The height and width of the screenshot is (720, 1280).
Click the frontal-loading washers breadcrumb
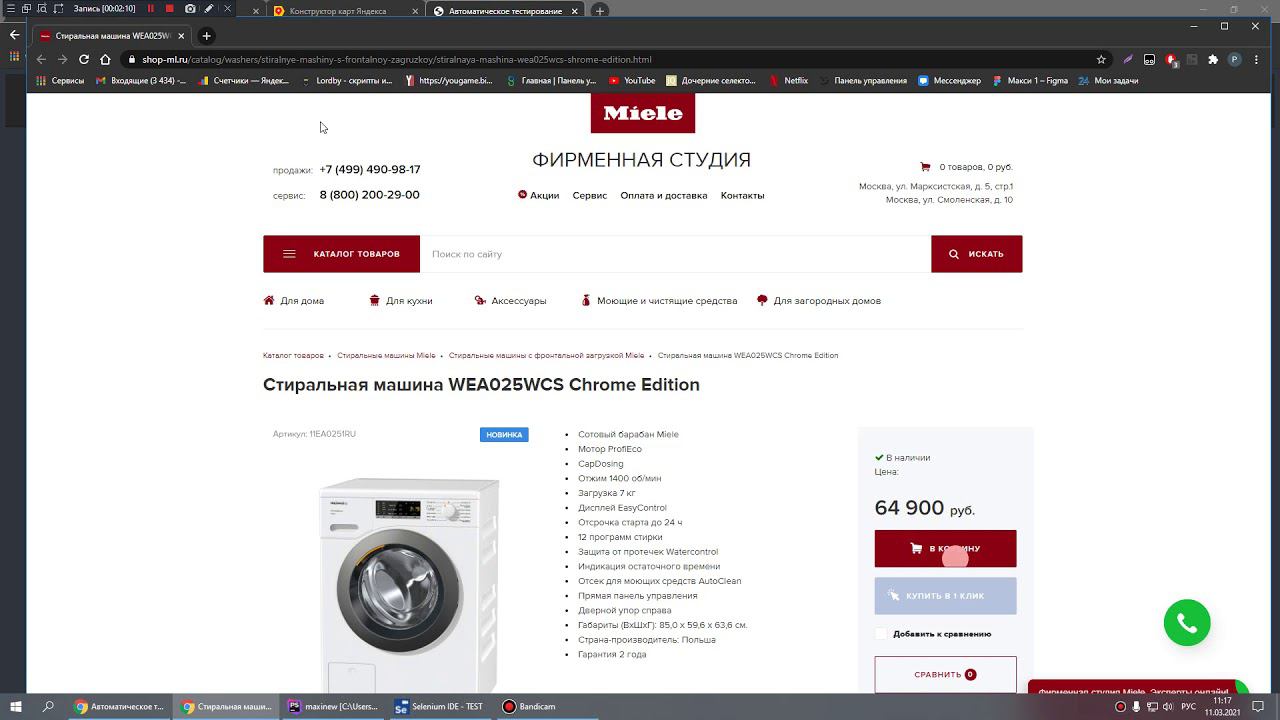click(546, 356)
